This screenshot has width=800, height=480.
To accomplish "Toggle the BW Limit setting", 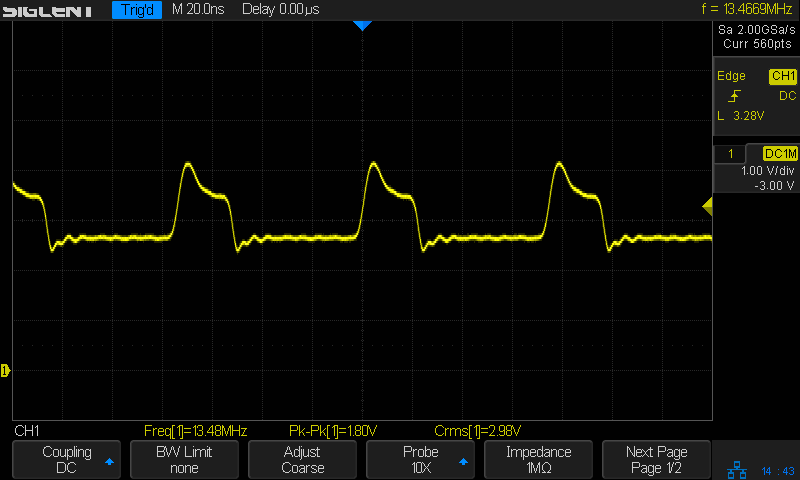I will click(x=184, y=459).
